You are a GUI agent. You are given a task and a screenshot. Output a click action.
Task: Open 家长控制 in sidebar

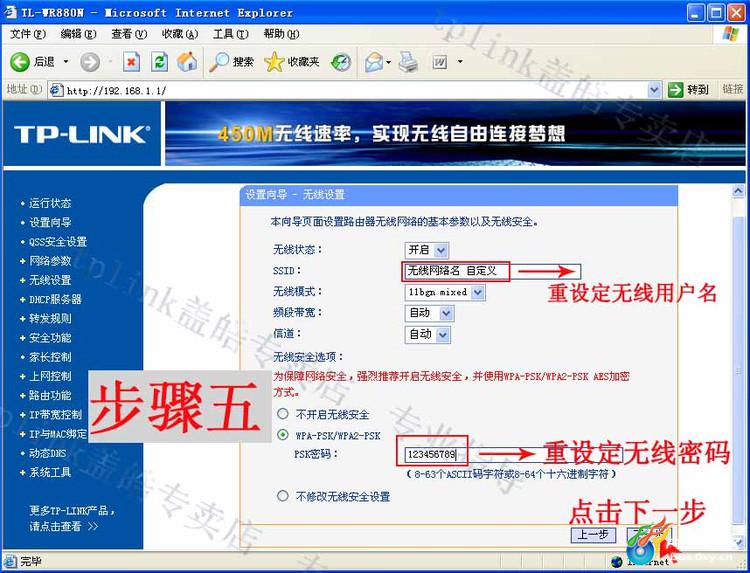point(50,357)
